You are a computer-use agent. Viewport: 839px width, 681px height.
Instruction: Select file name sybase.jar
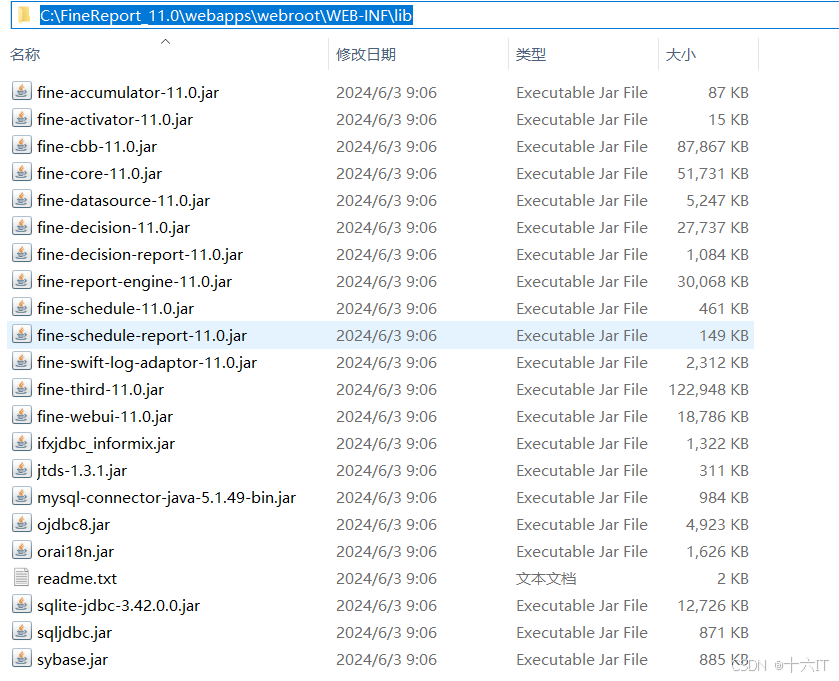coord(72,660)
